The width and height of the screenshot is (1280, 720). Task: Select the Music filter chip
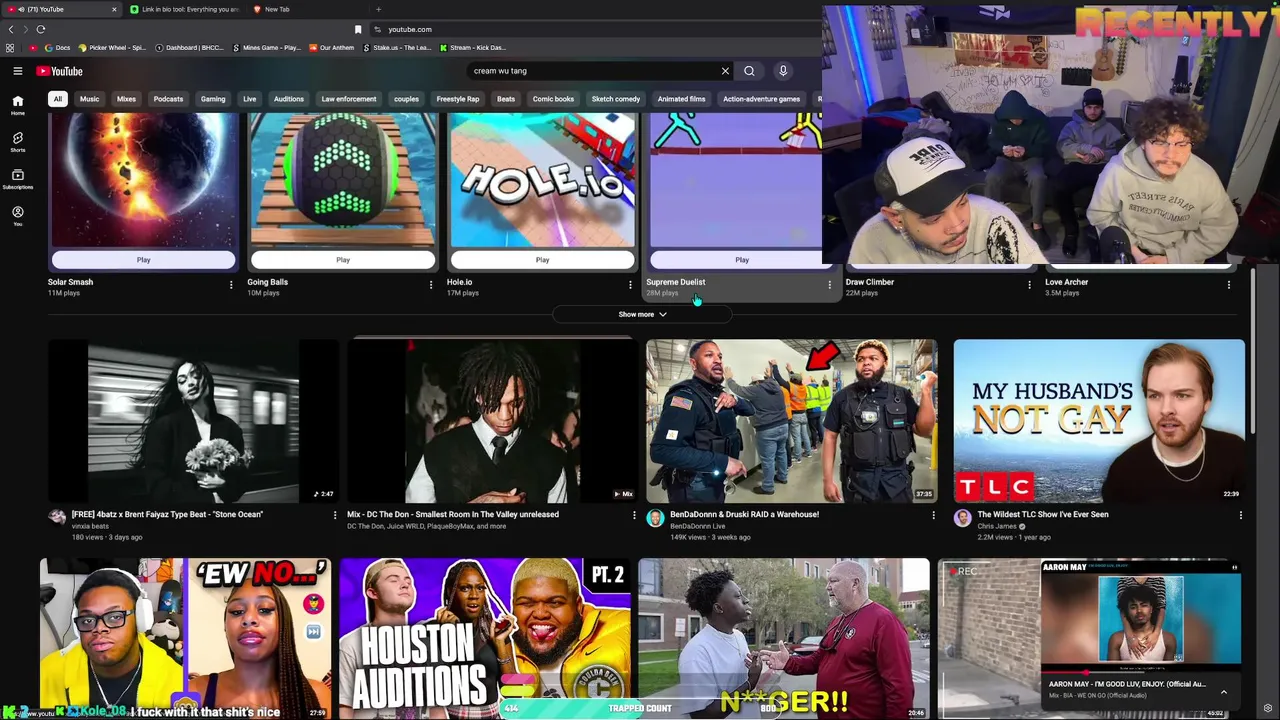(x=89, y=99)
